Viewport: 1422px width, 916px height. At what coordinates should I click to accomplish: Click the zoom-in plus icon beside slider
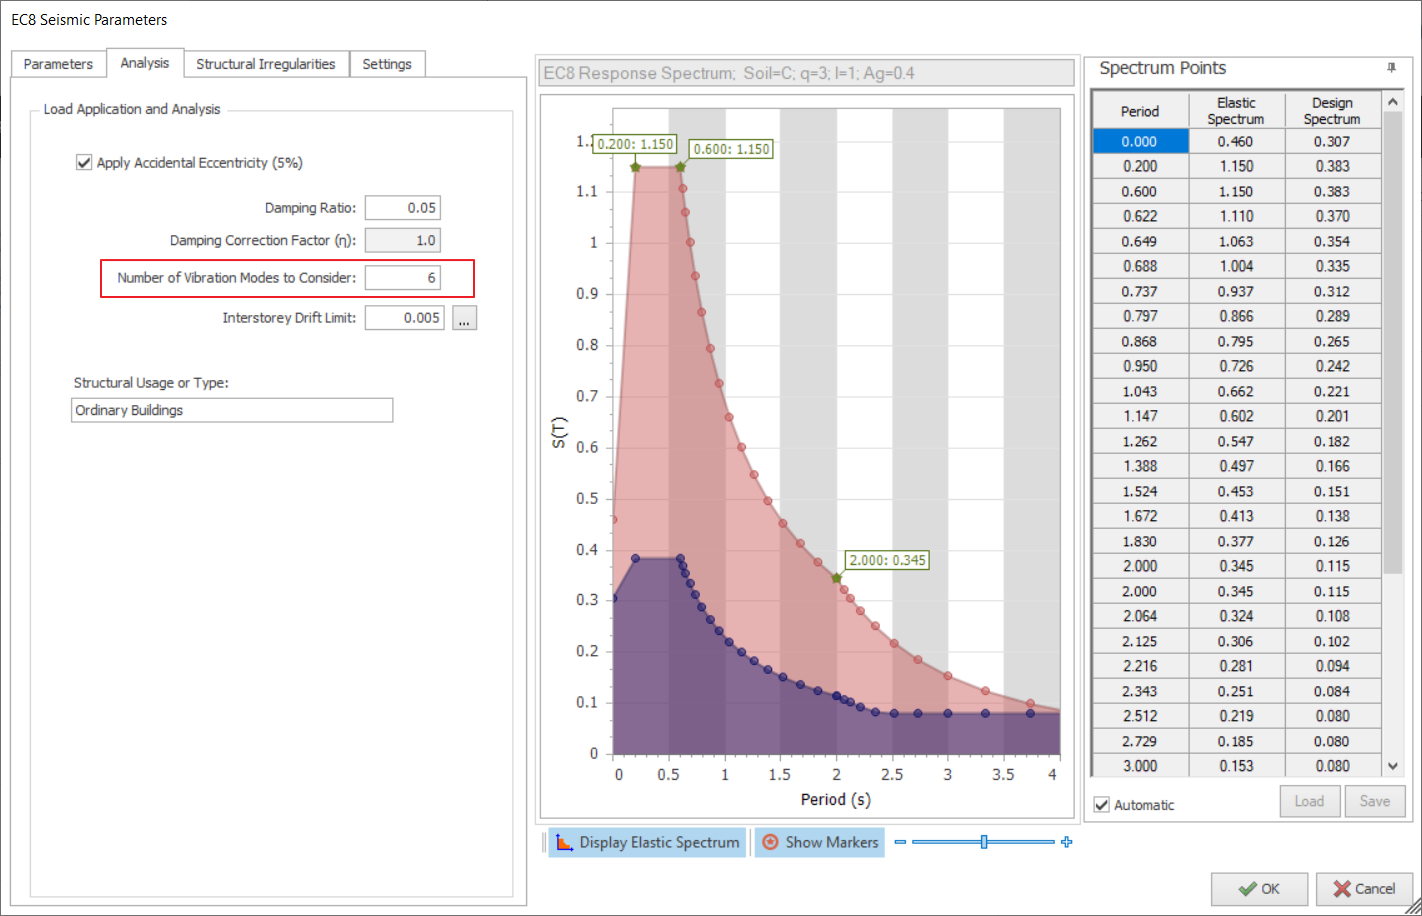pyautogui.click(x=1067, y=842)
